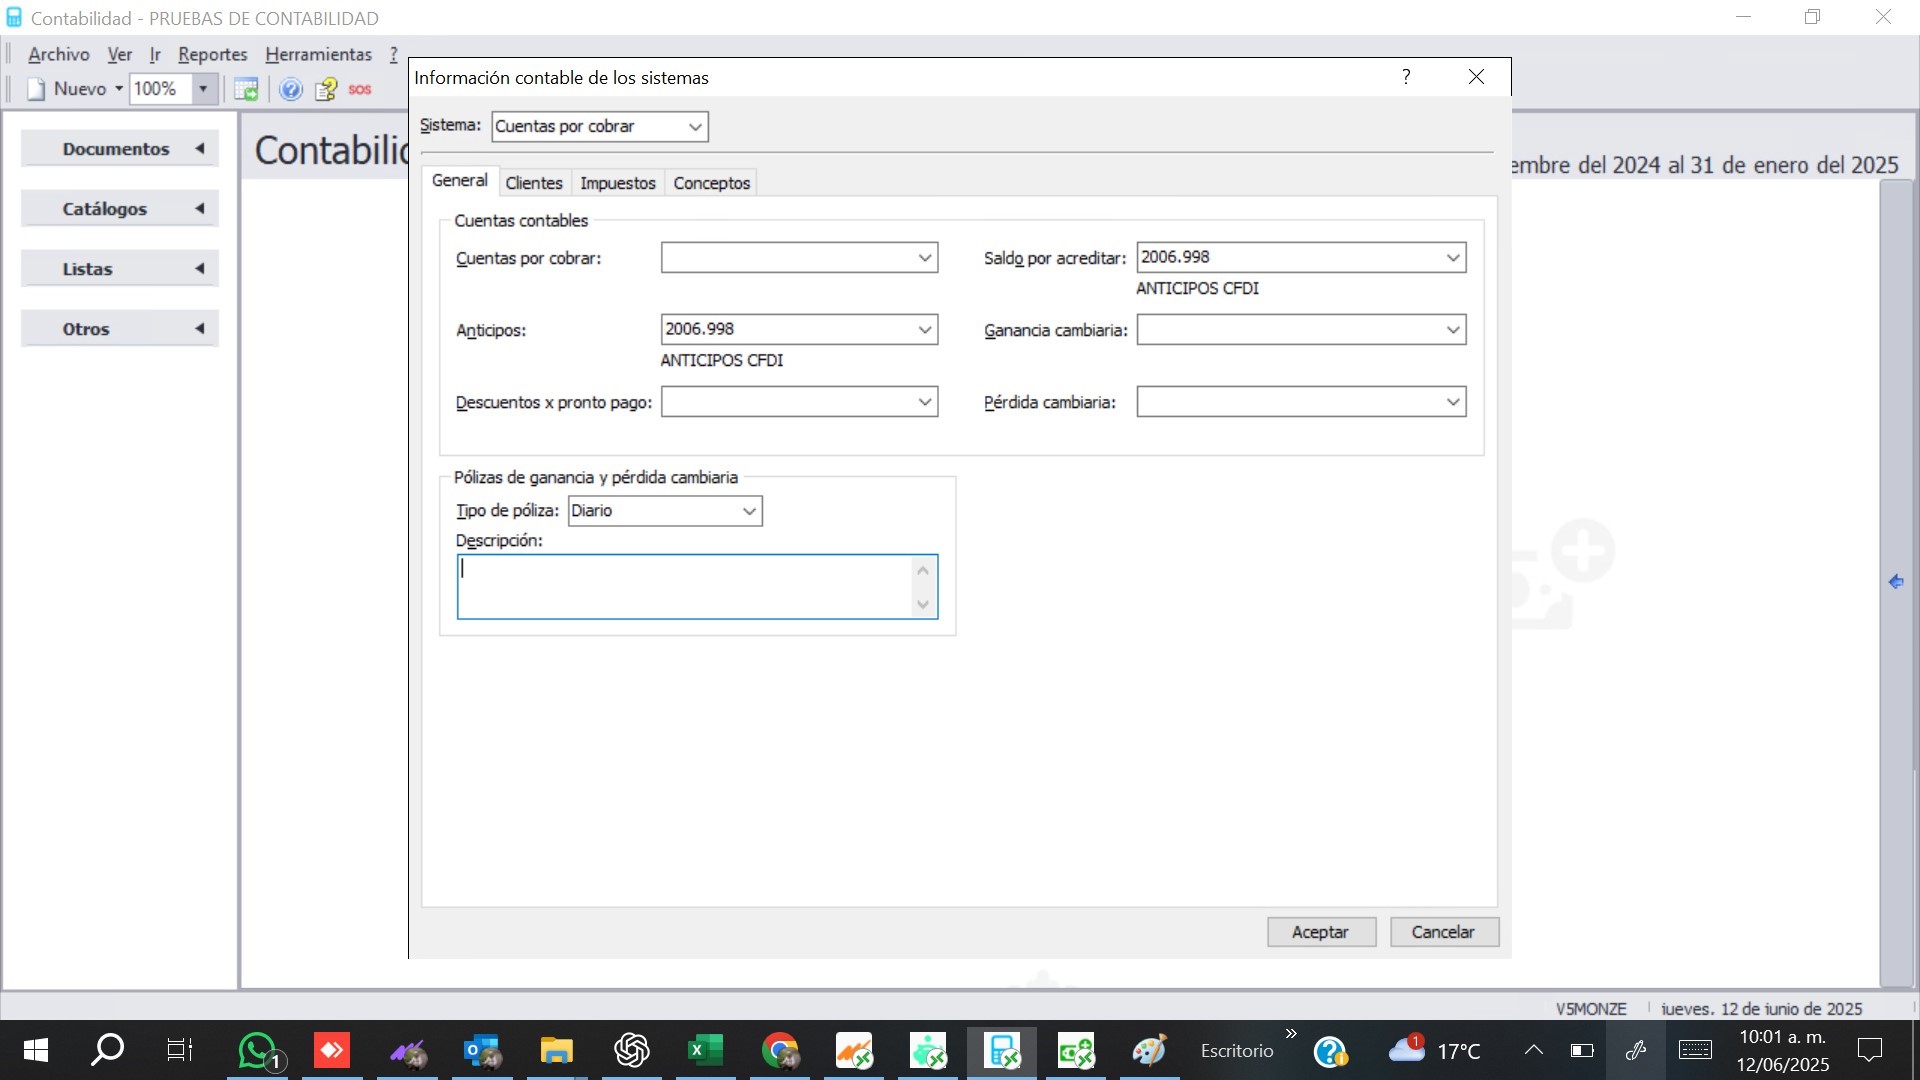Click the red SOS toolbar icon
Screen dimensions: 1920x1080
tap(360, 89)
